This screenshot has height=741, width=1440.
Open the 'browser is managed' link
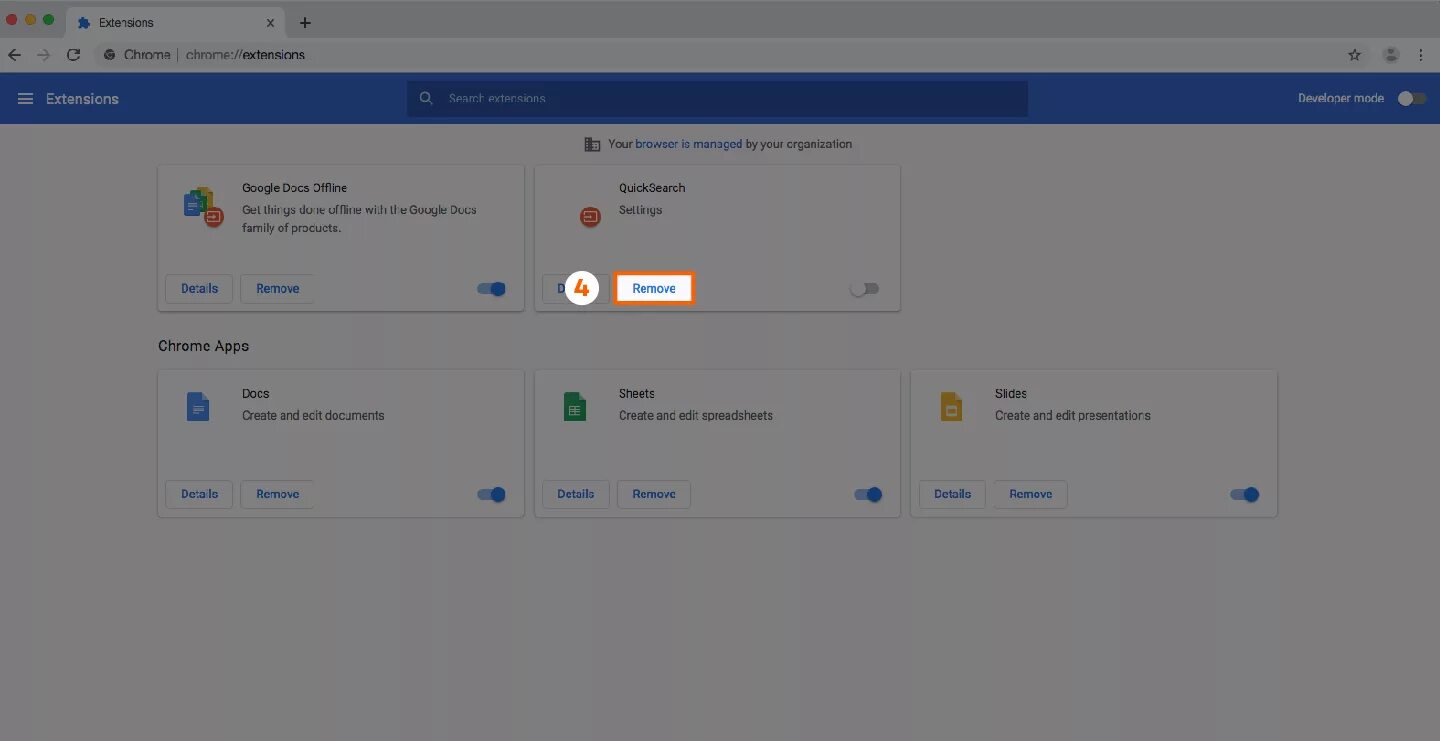pos(688,144)
